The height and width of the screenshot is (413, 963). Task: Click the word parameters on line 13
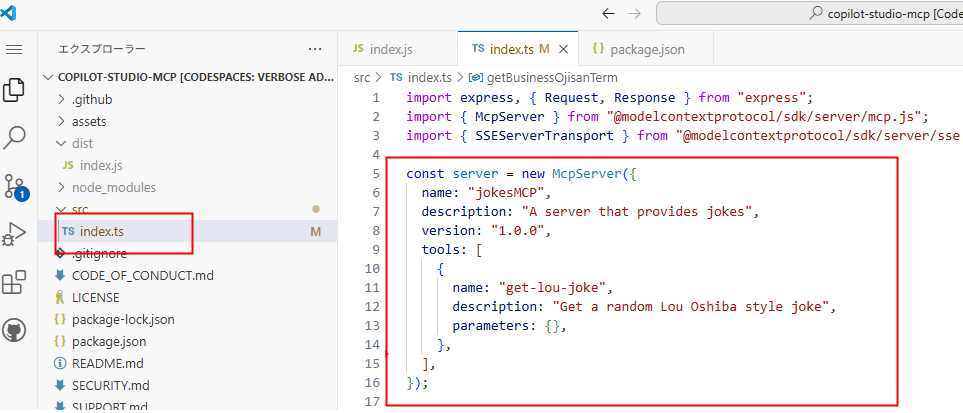(491, 326)
